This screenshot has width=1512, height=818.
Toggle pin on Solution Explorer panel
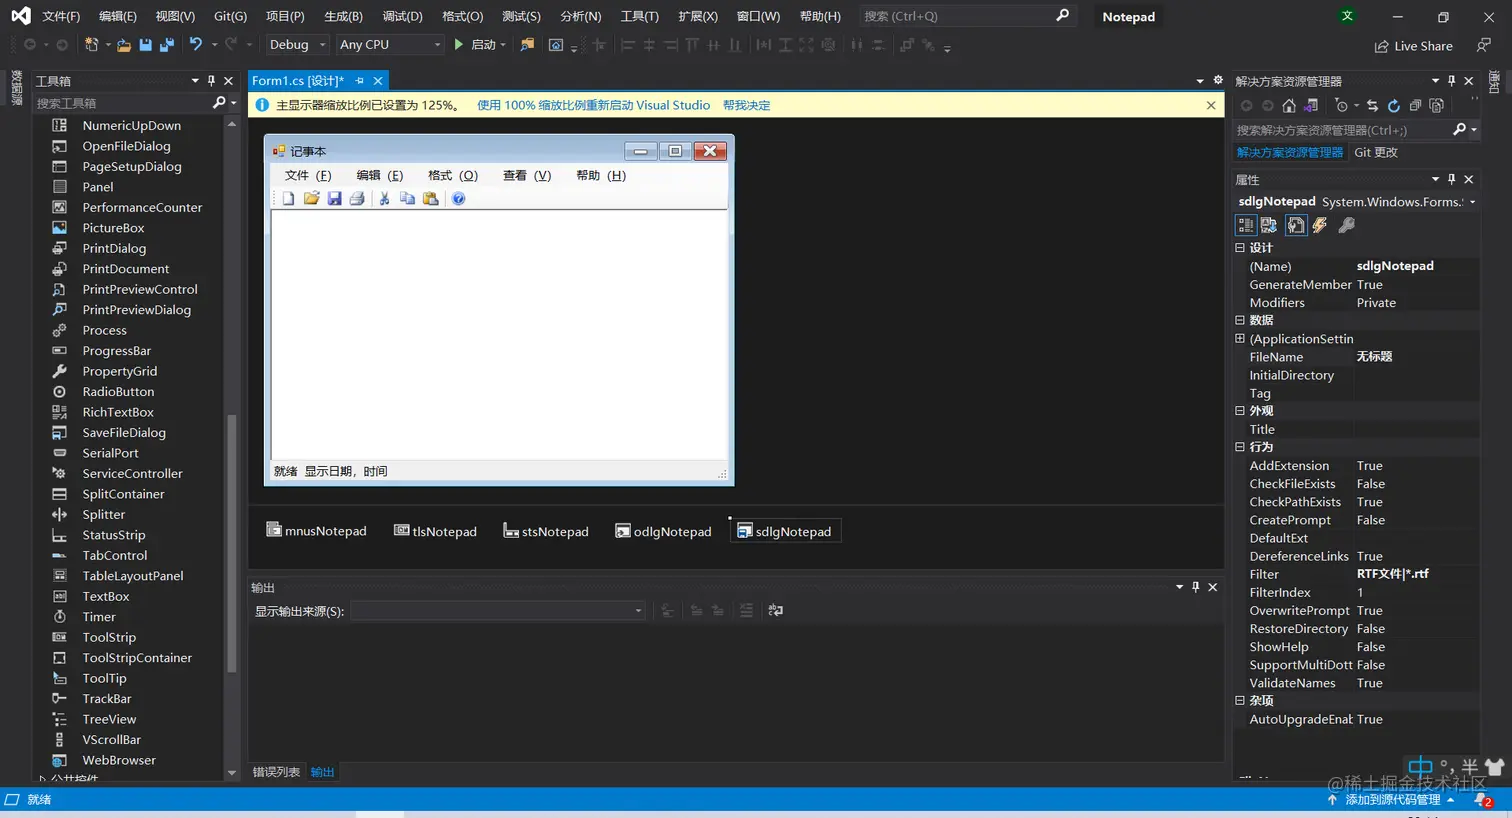(x=1451, y=81)
